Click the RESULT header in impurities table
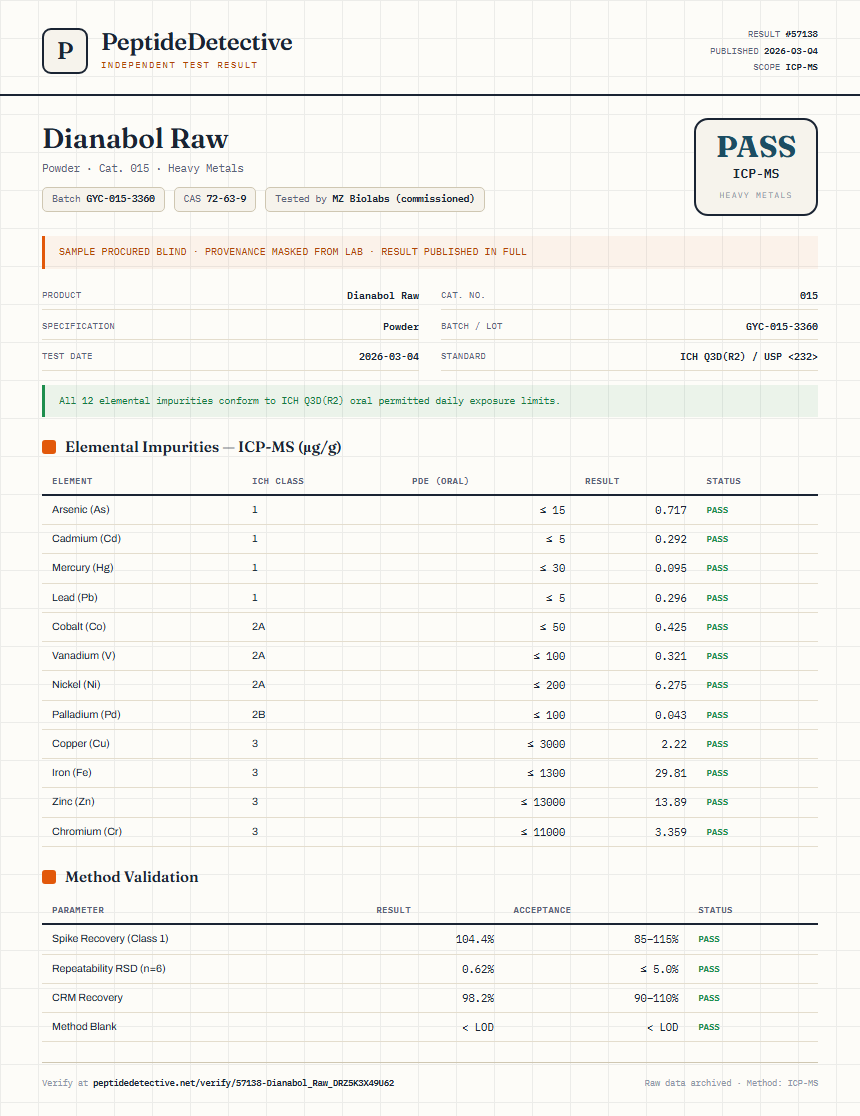This screenshot has height=1116, width=860. 602,481
